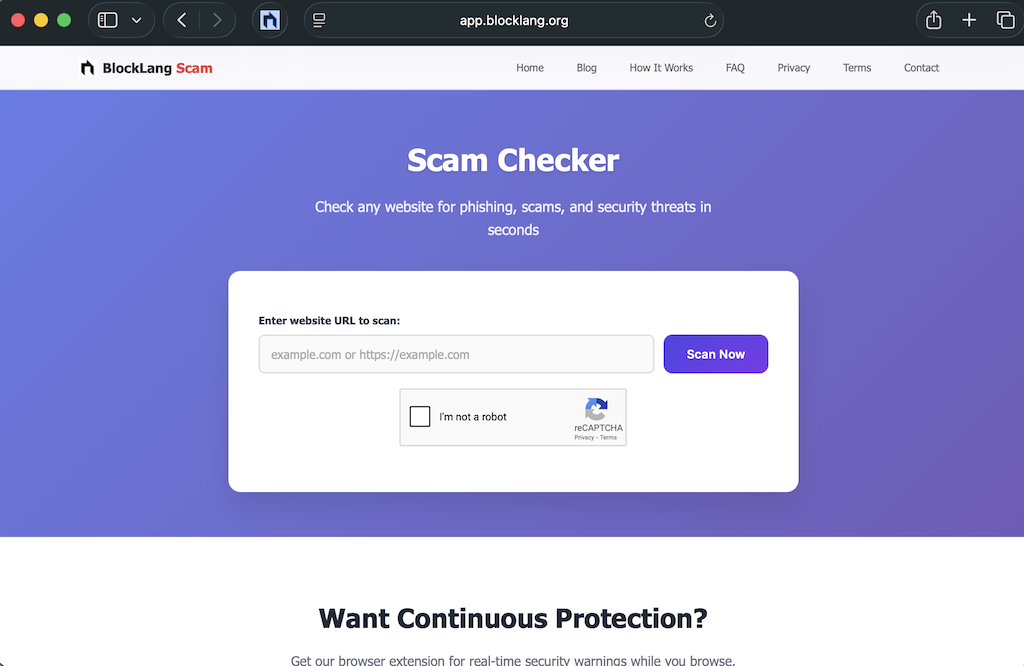This screenshot has width=1024, height=666.
Task: Click the app.blocklang.org address bar
Action: tap(514, 20)
